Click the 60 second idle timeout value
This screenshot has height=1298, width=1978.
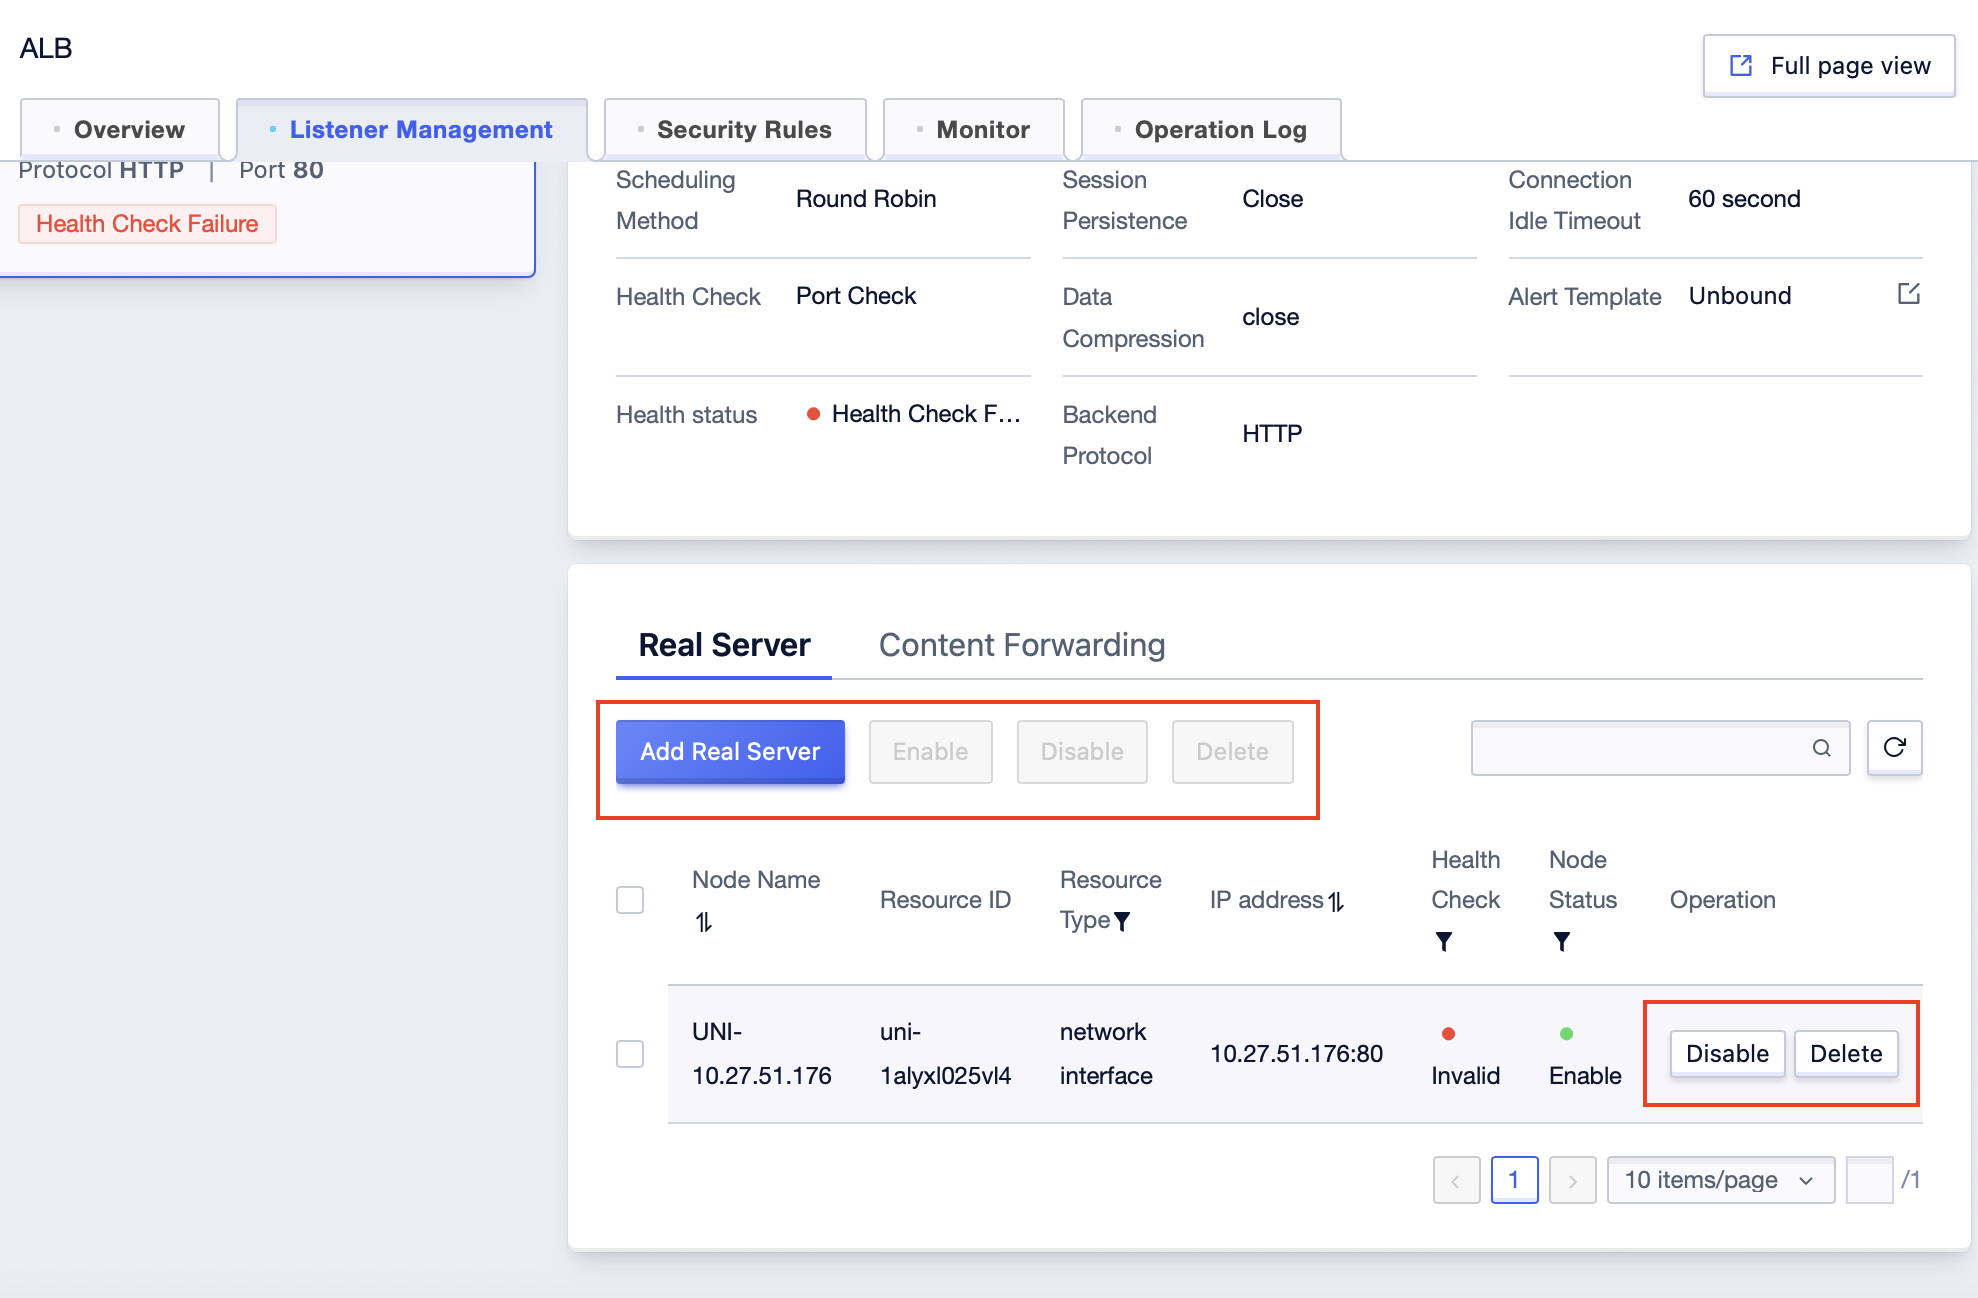coord(1744,199)
